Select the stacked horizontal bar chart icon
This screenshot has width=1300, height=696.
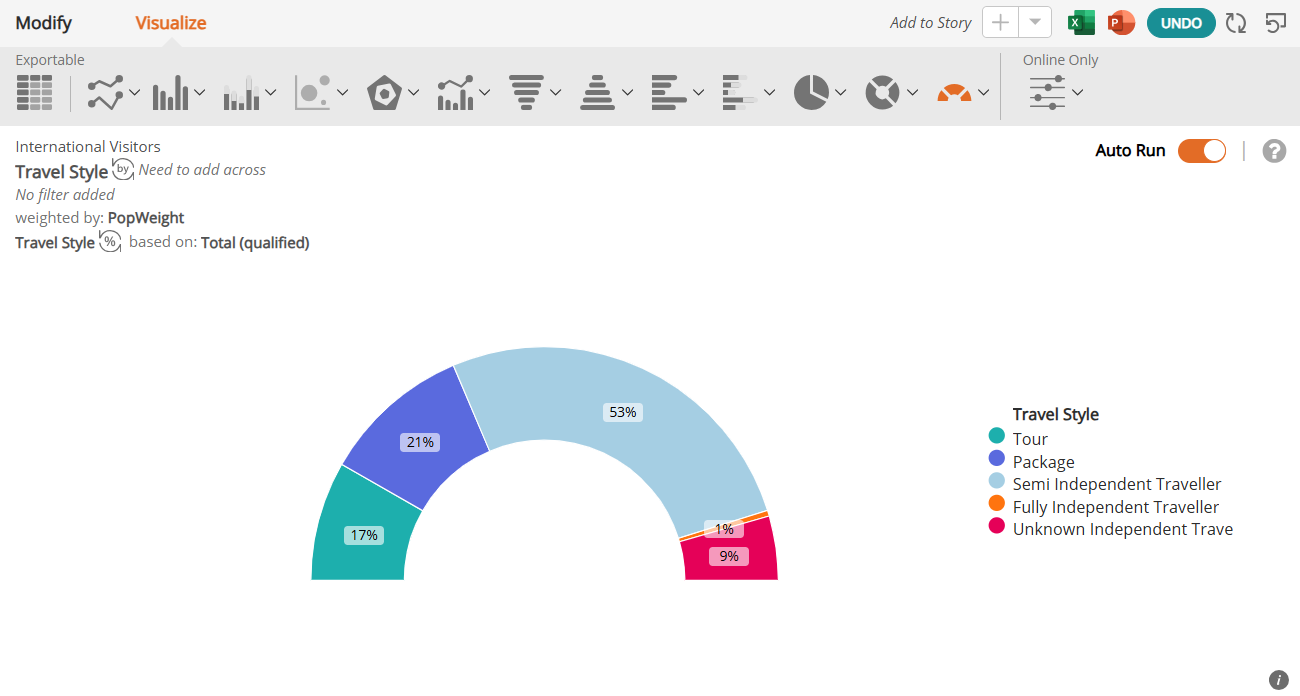pos(736,93)
